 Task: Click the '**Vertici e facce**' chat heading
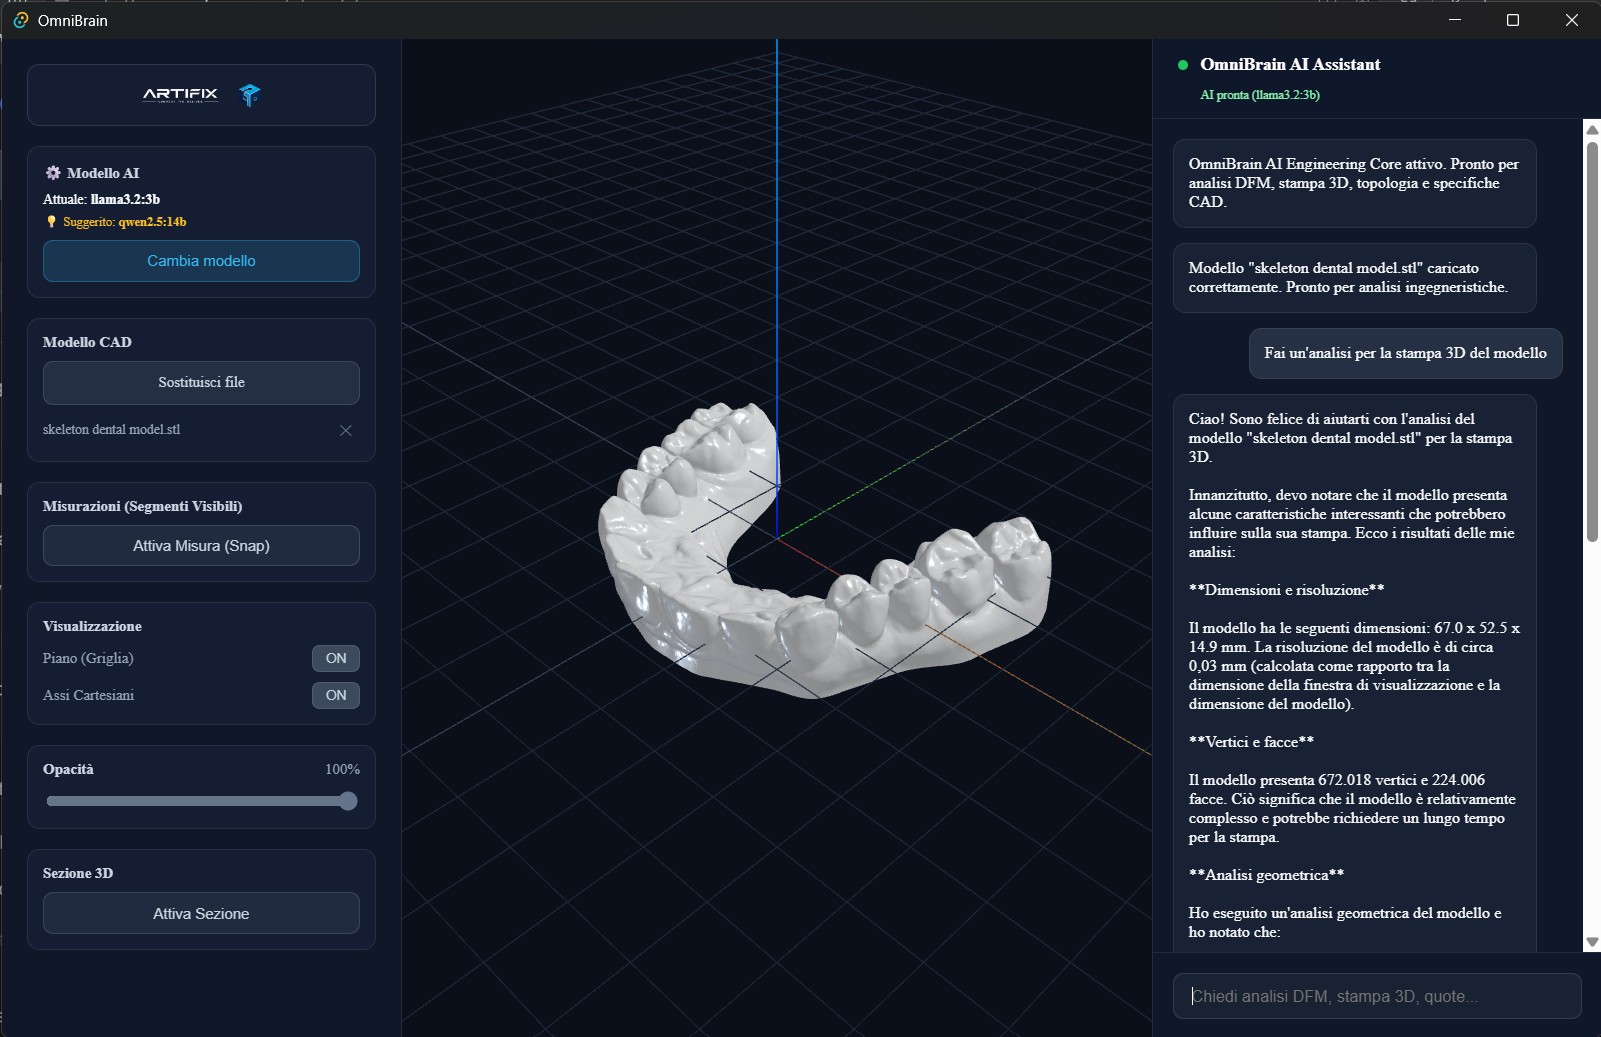tap(1251, 742)
